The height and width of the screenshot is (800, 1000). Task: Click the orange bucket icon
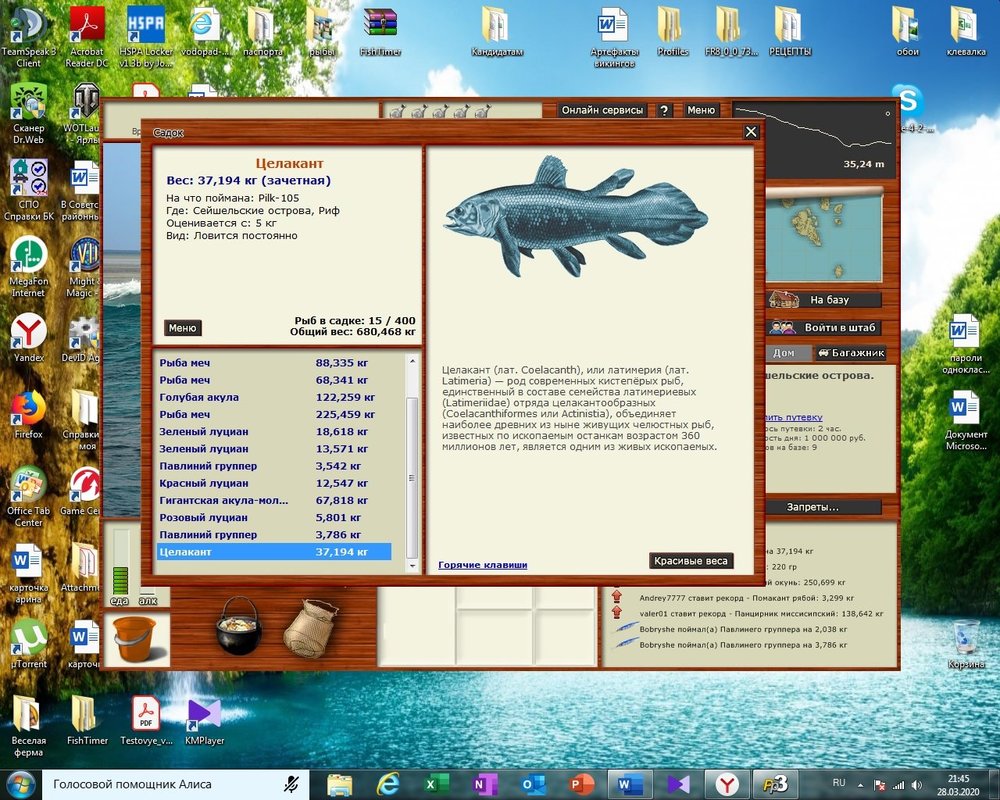click(x=136, y=638)
